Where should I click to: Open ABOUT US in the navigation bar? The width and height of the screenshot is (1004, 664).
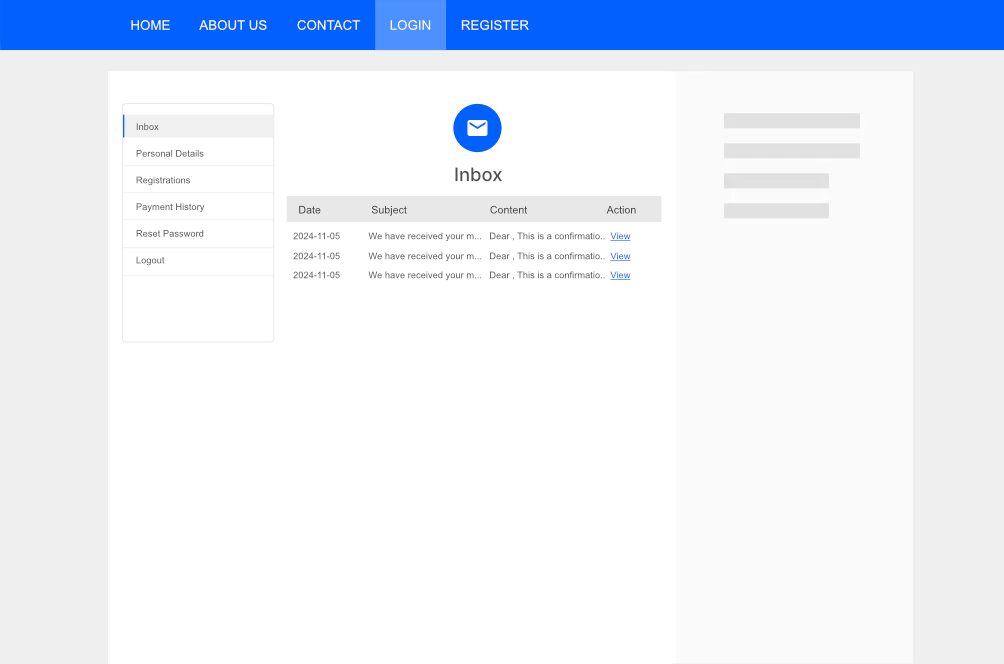(233, 25)
